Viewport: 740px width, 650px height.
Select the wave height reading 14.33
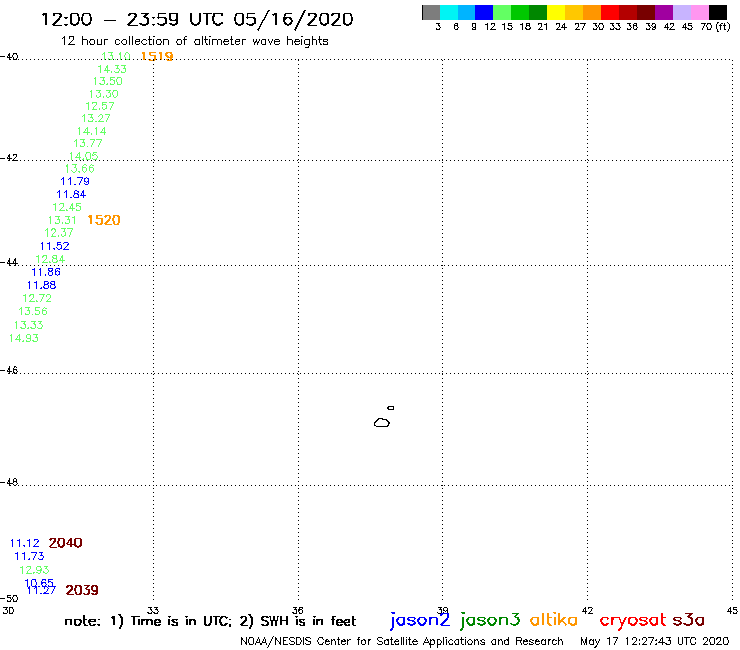pyautogui.click(x=112, y=69)
